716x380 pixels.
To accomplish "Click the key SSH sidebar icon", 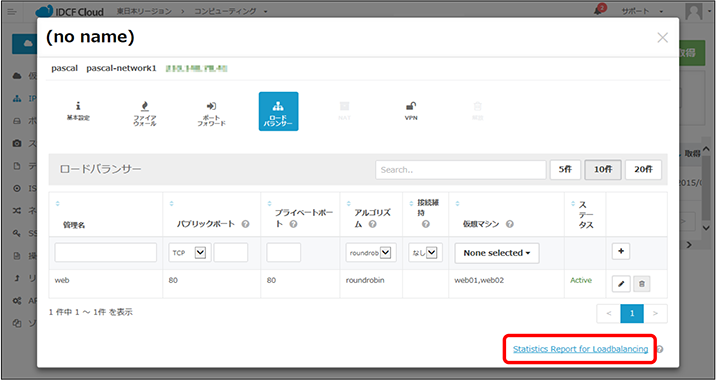I will pos(17,233).
